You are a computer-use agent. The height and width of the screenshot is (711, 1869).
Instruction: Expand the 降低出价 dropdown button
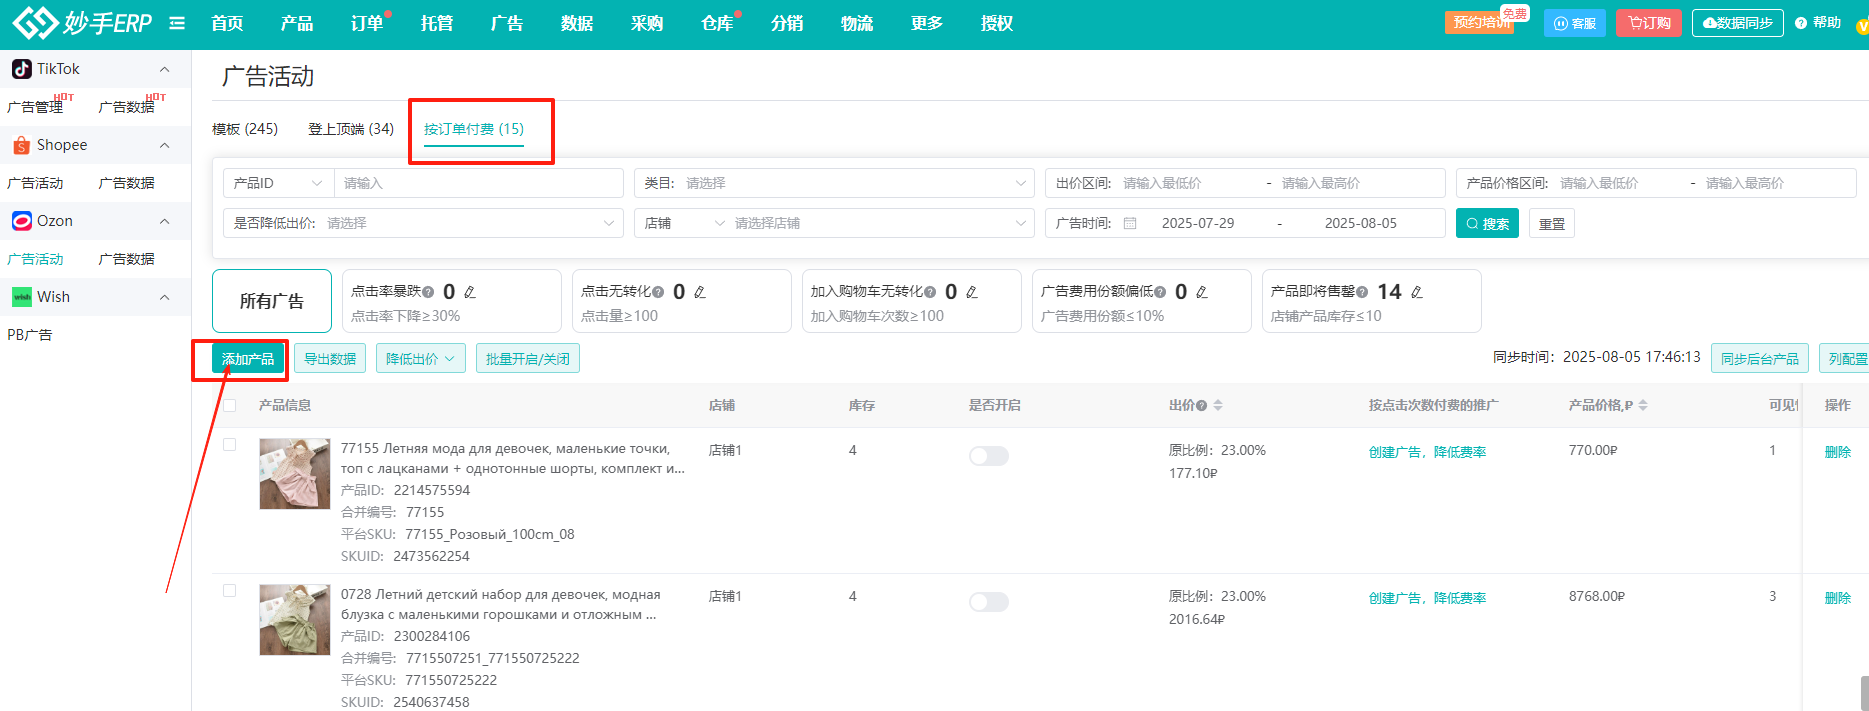(420, 359)
